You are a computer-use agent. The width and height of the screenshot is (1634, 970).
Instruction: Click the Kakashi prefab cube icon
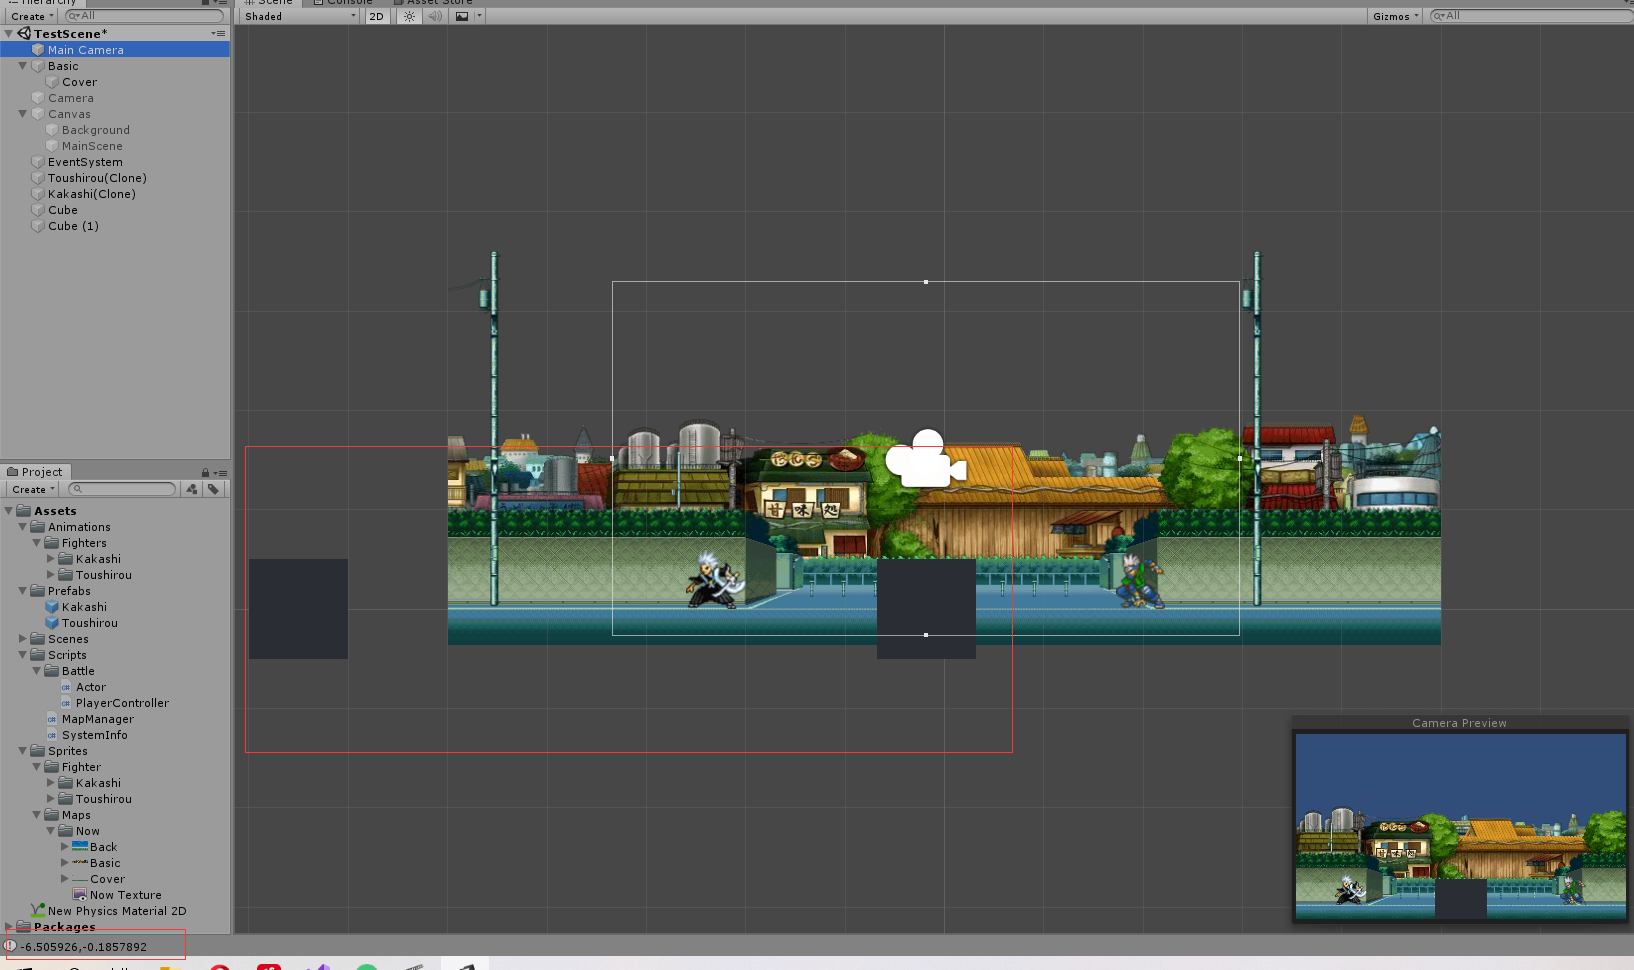click(x=52, y=607)
